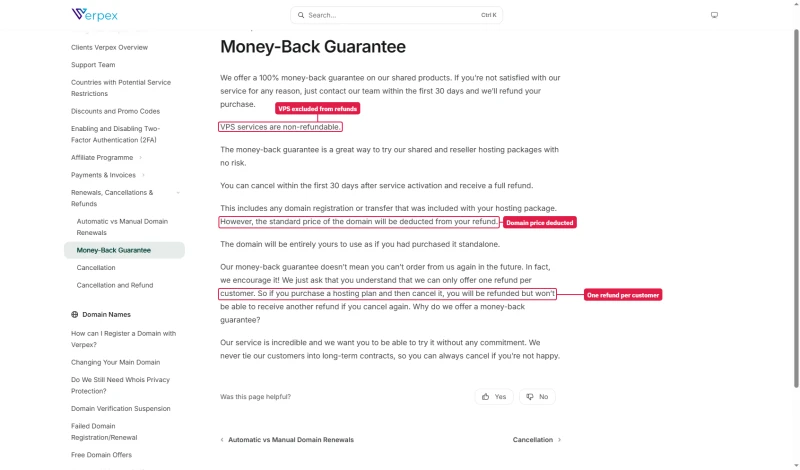Open Discounts and Promo Codes article
Image resolution: width=800 pixels, height=470 pixels.
click(115, 111)
